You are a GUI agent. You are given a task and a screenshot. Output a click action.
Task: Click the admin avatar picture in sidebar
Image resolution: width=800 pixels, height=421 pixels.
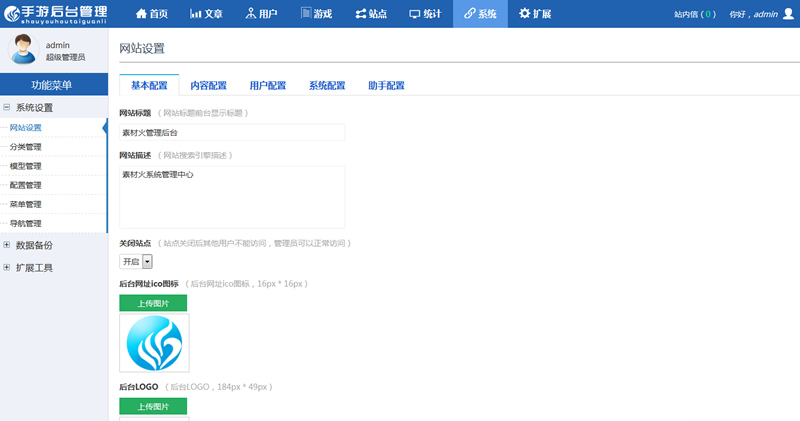23,49
